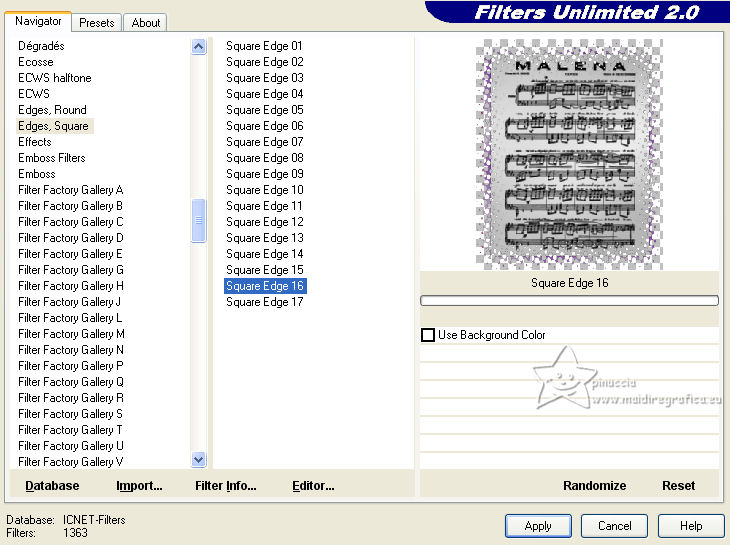Select Square Edge 14 filter
The width and height of the screenshot is (730, 545).
264,254
